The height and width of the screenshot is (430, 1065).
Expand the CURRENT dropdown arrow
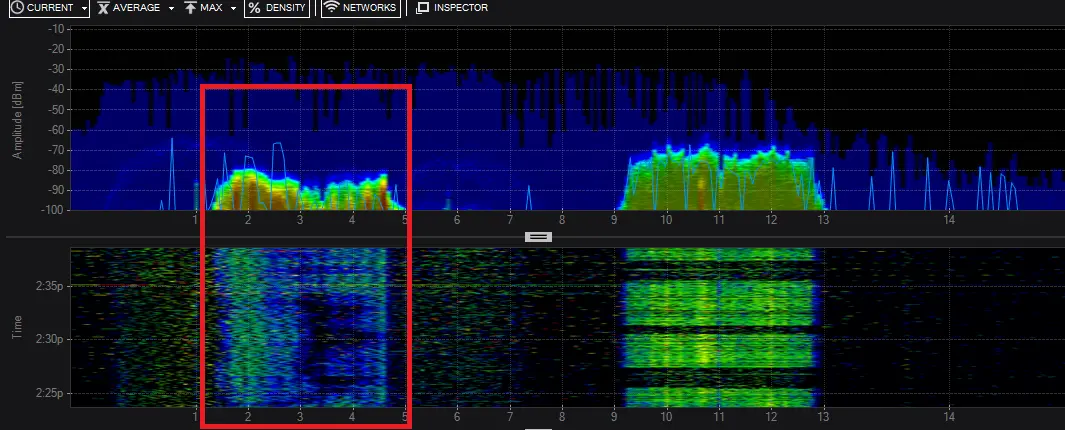pos(84,8)
